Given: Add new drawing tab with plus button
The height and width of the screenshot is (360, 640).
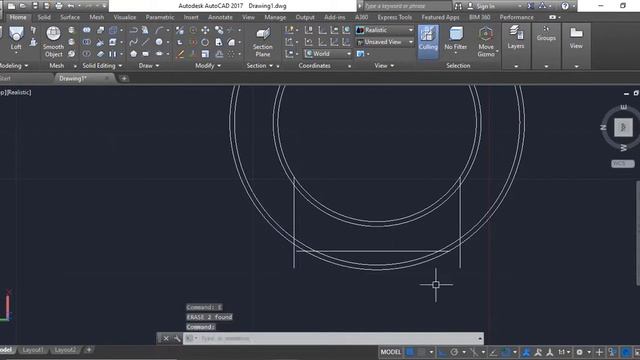Looking at the screenshot, I should [x=124, y=78].
